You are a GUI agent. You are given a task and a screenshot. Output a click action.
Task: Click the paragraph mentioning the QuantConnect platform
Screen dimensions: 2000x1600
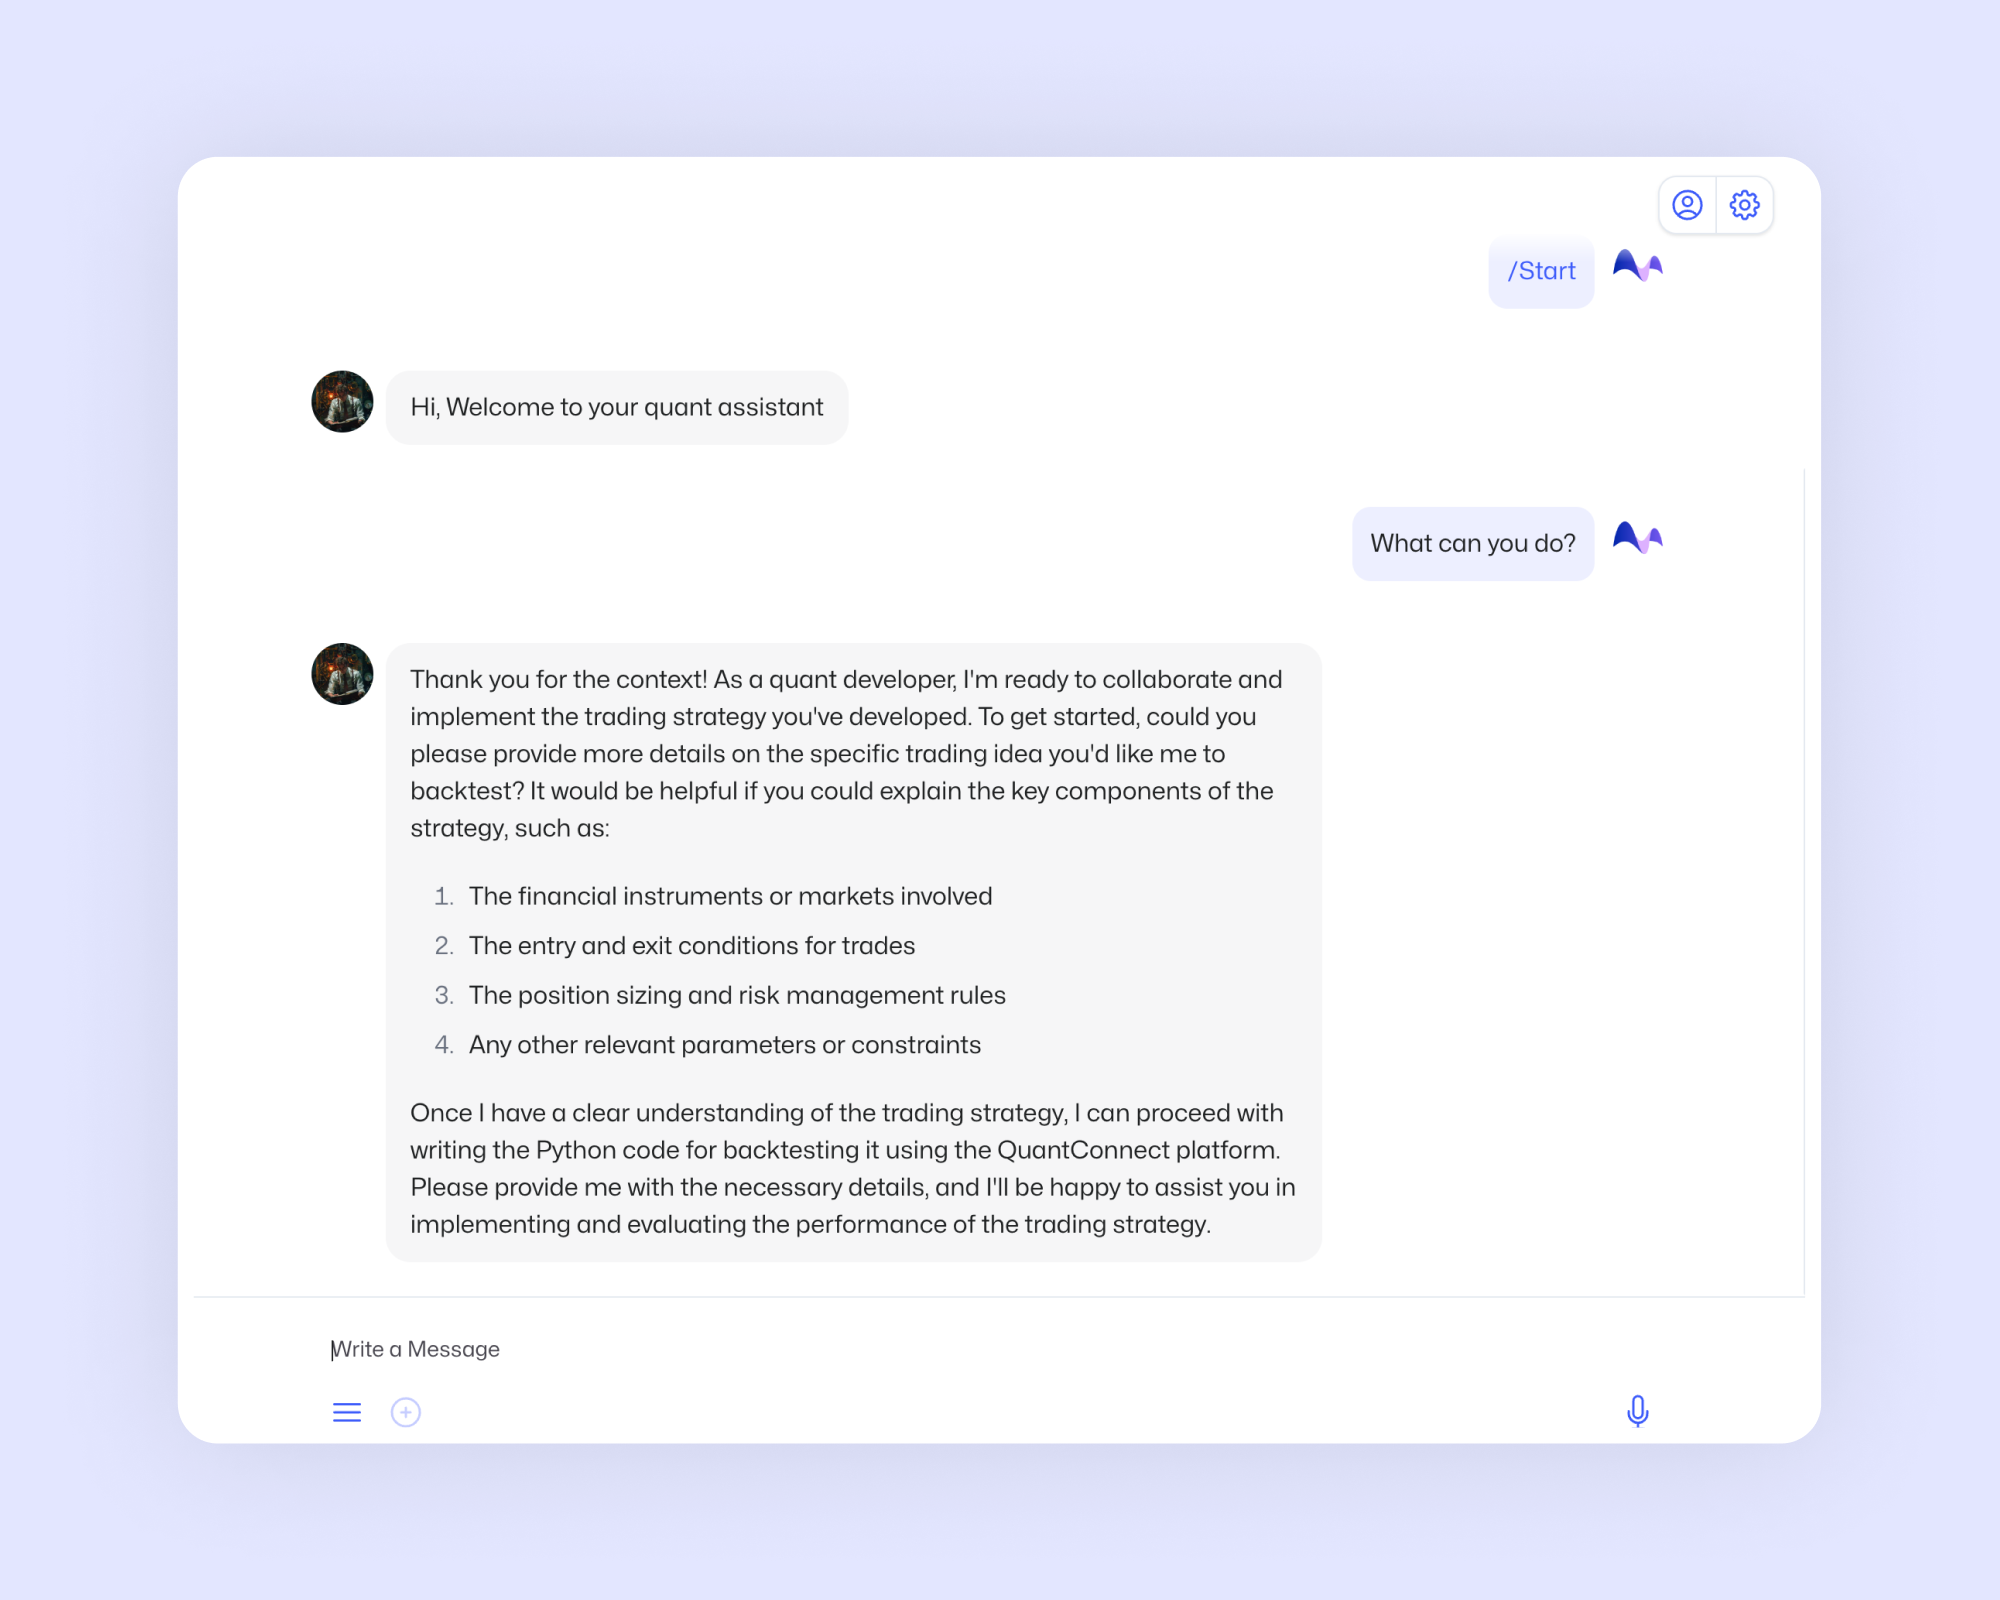[x=853, y=1169]
